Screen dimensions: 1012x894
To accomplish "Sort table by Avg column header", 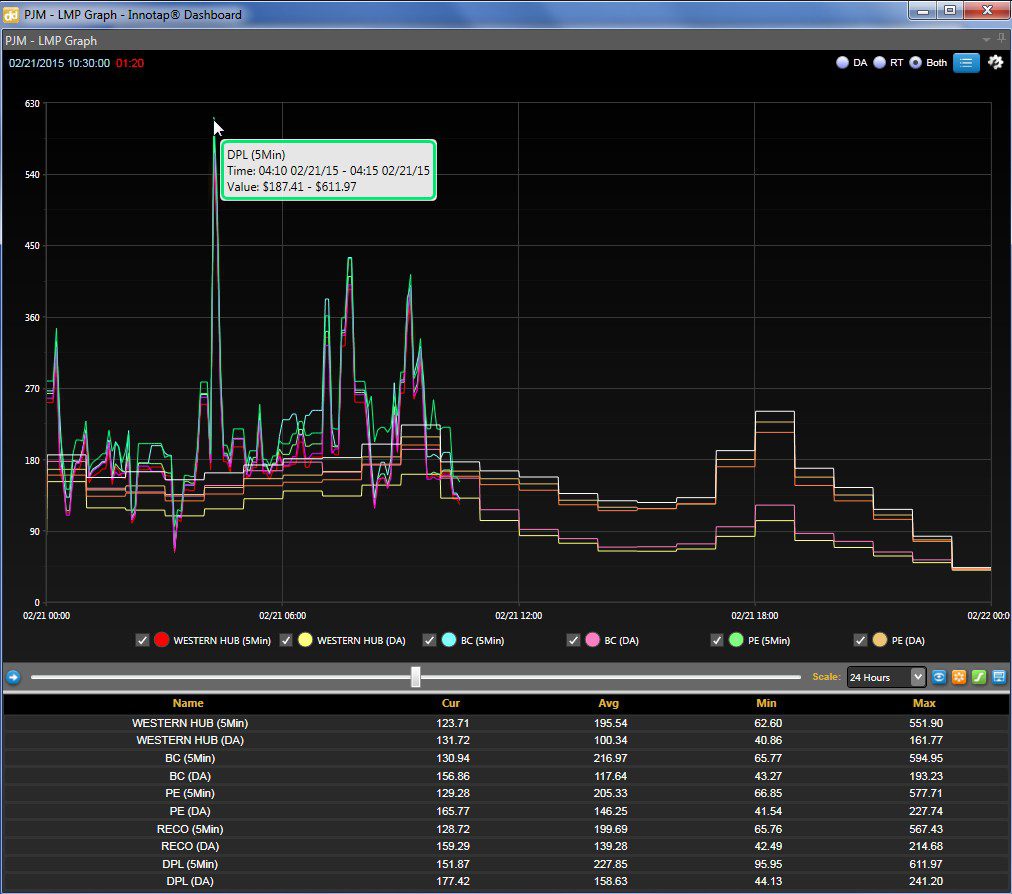I will (609, 703).
